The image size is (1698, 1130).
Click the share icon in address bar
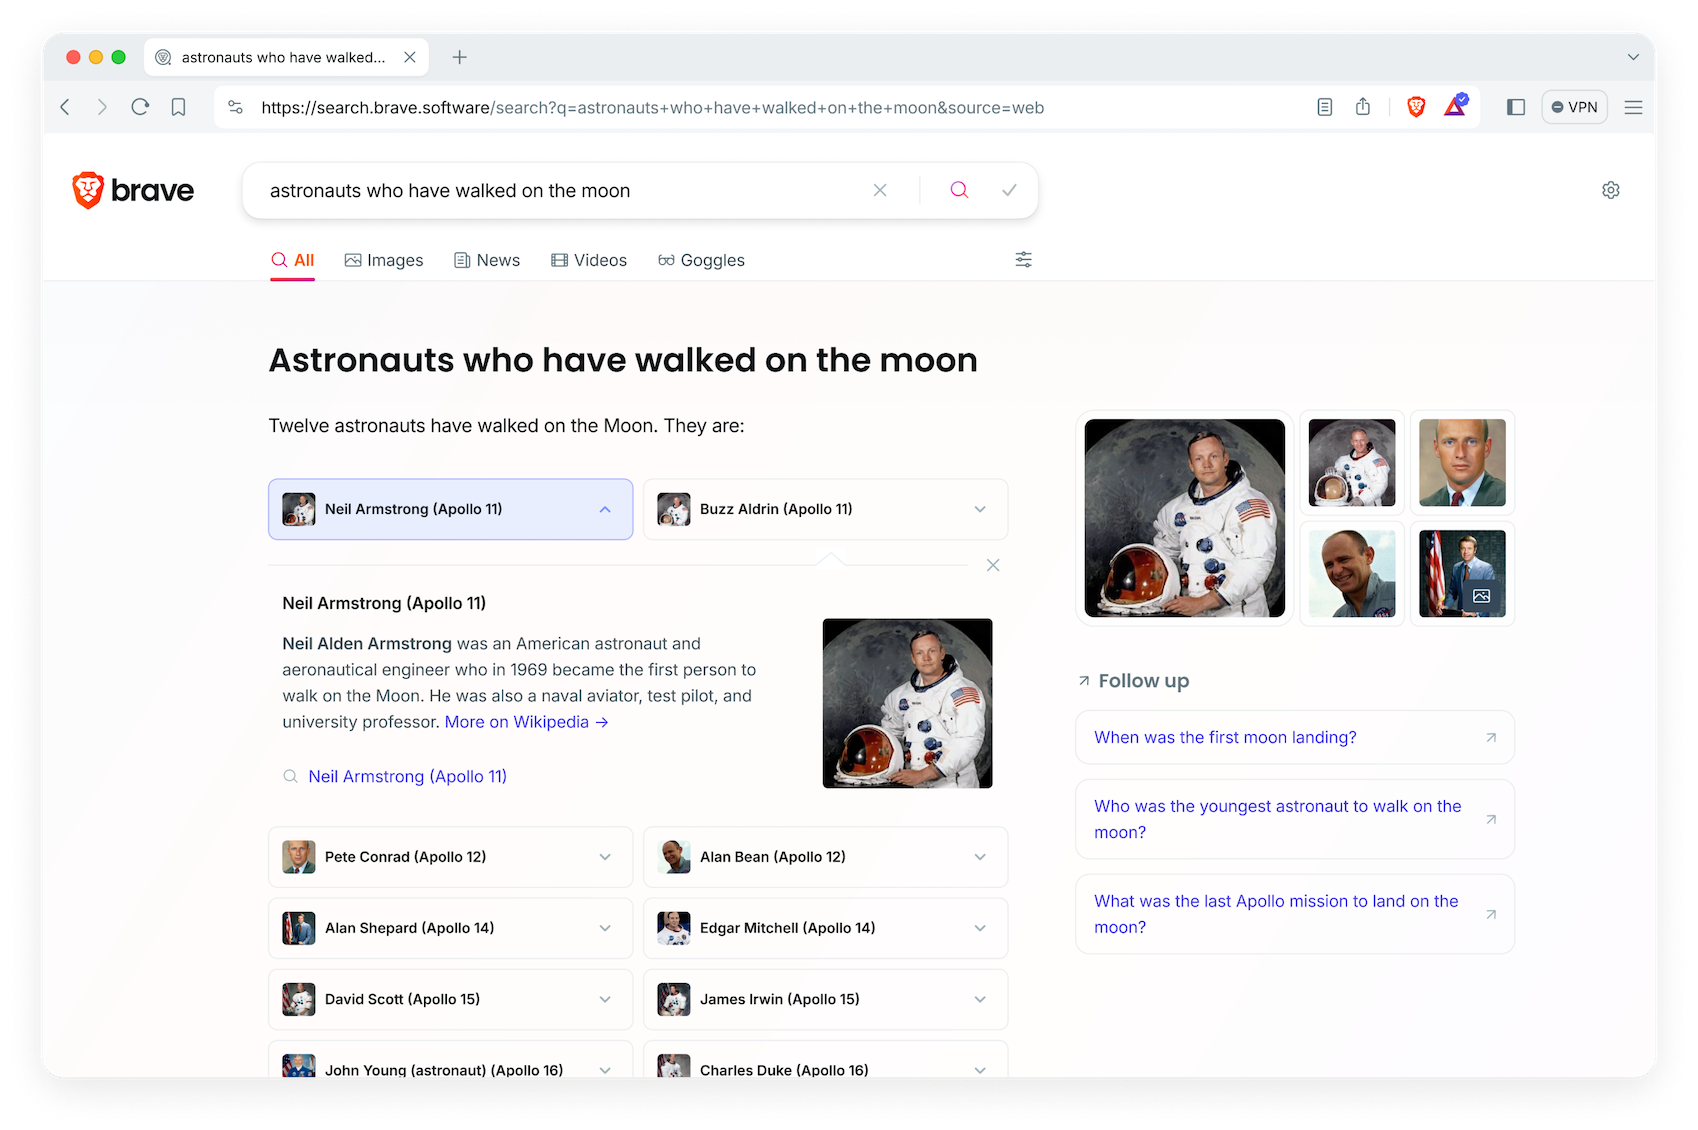coord(1363,107)
